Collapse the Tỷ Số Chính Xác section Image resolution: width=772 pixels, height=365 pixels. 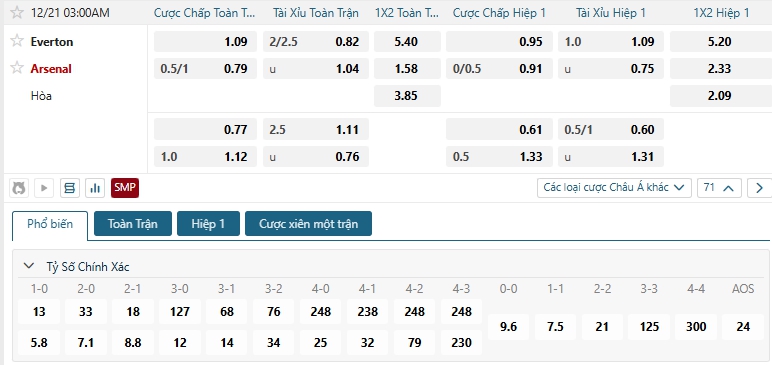pos(29,266)
